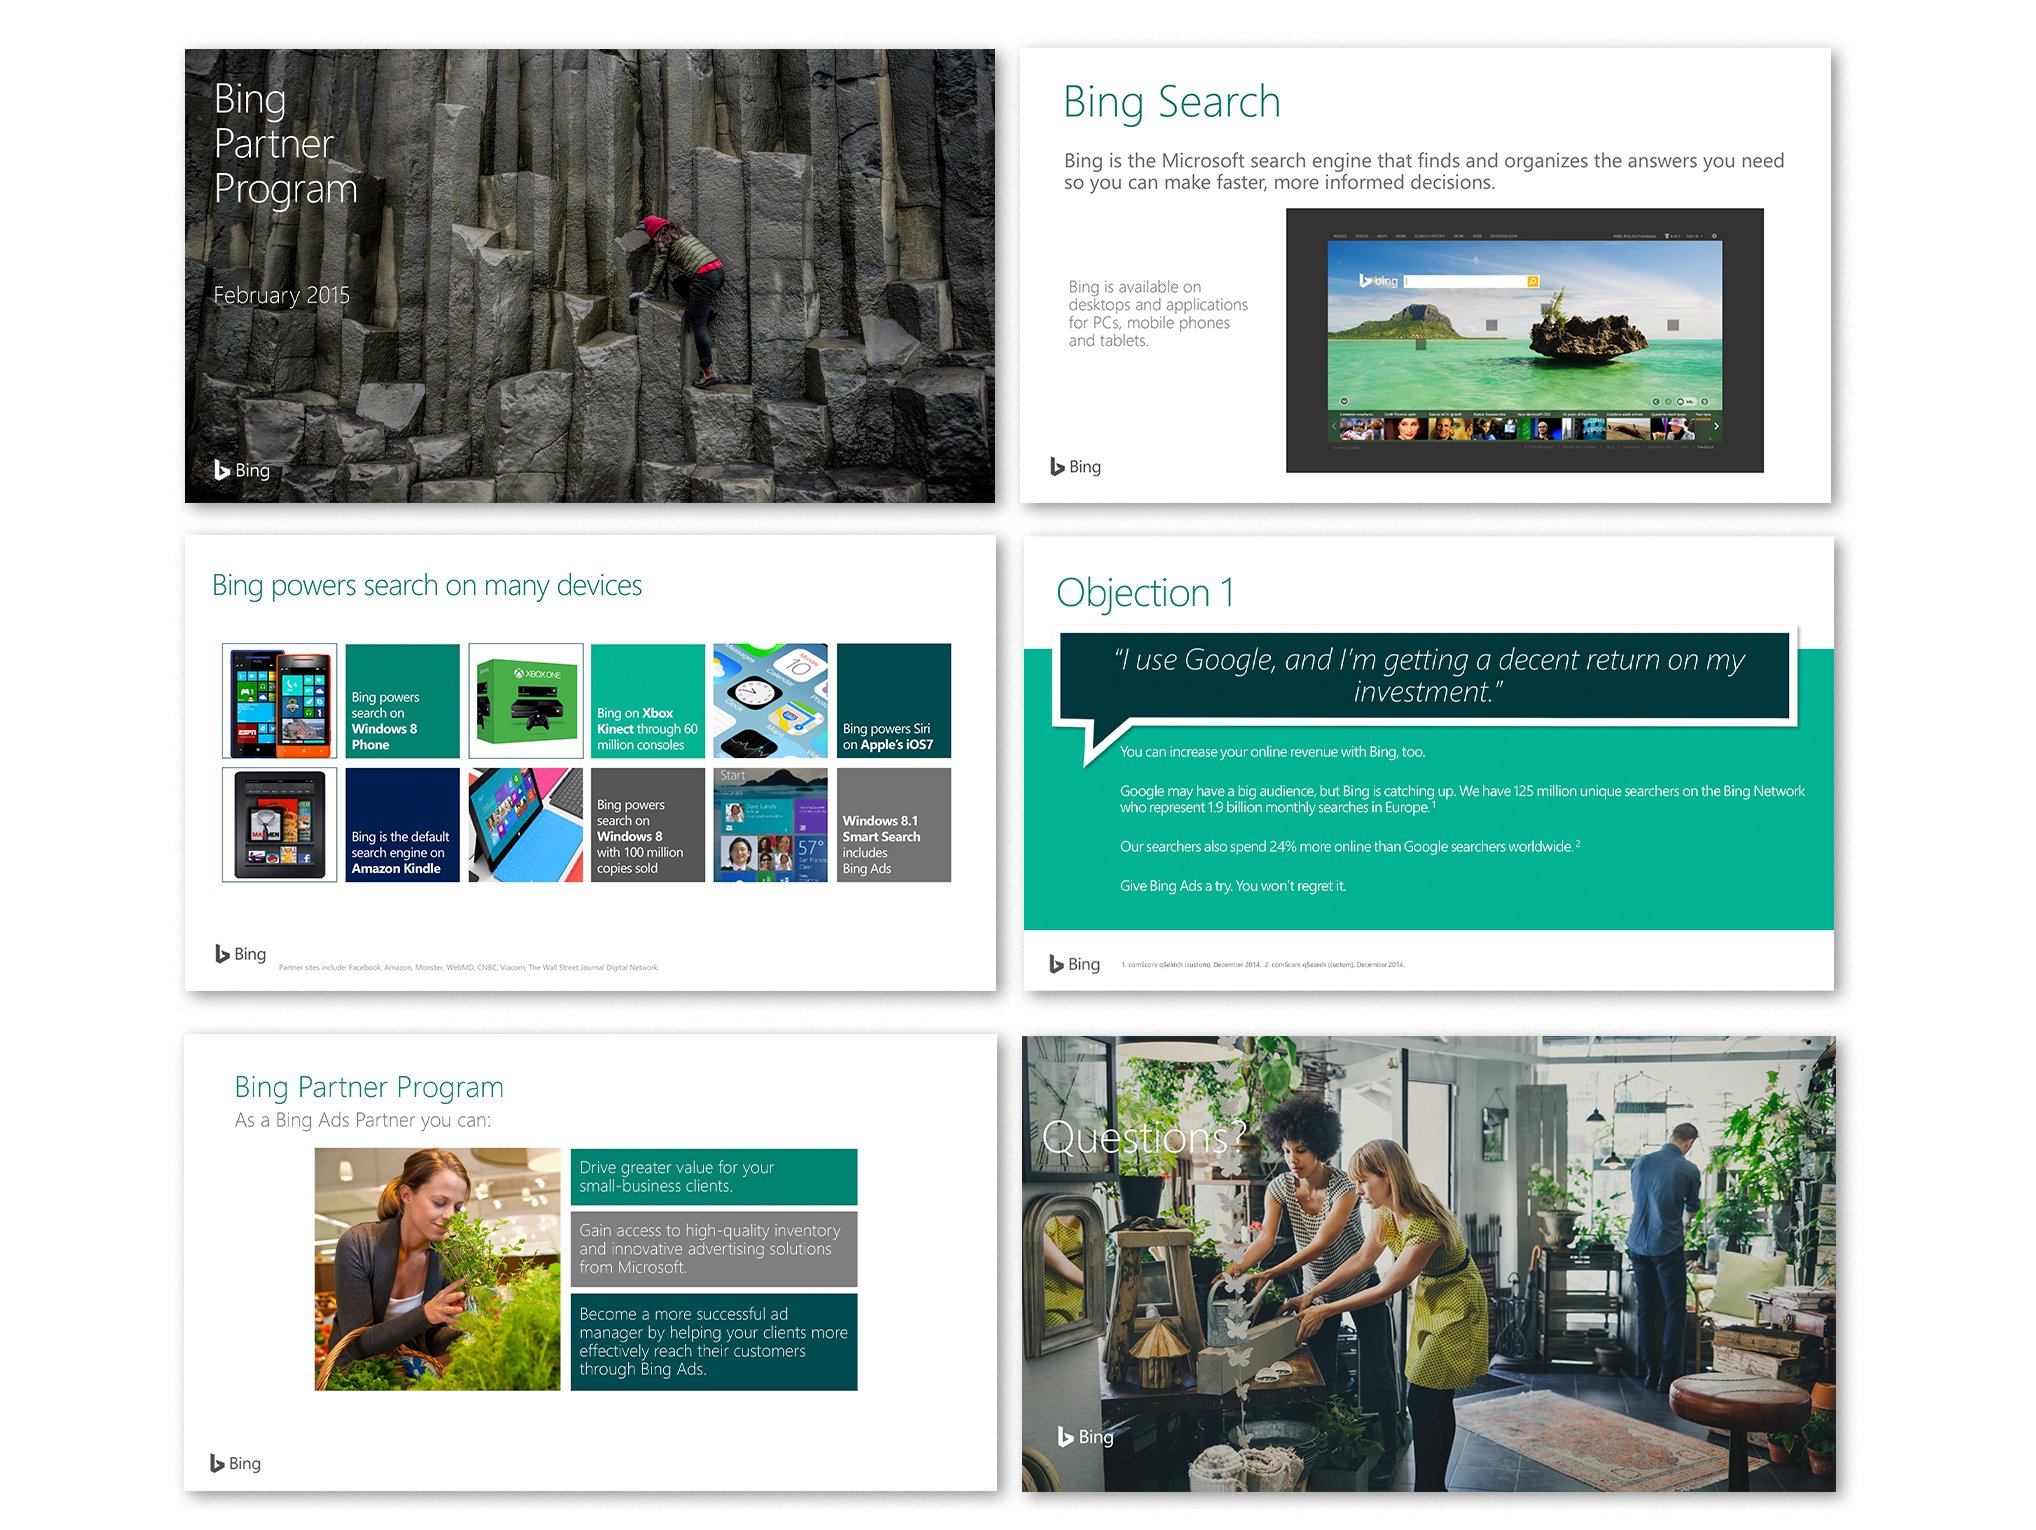Click the woman smelling herbs photo
The width and height of the screenshot is (2036, 1530).
coord(437,1269)
